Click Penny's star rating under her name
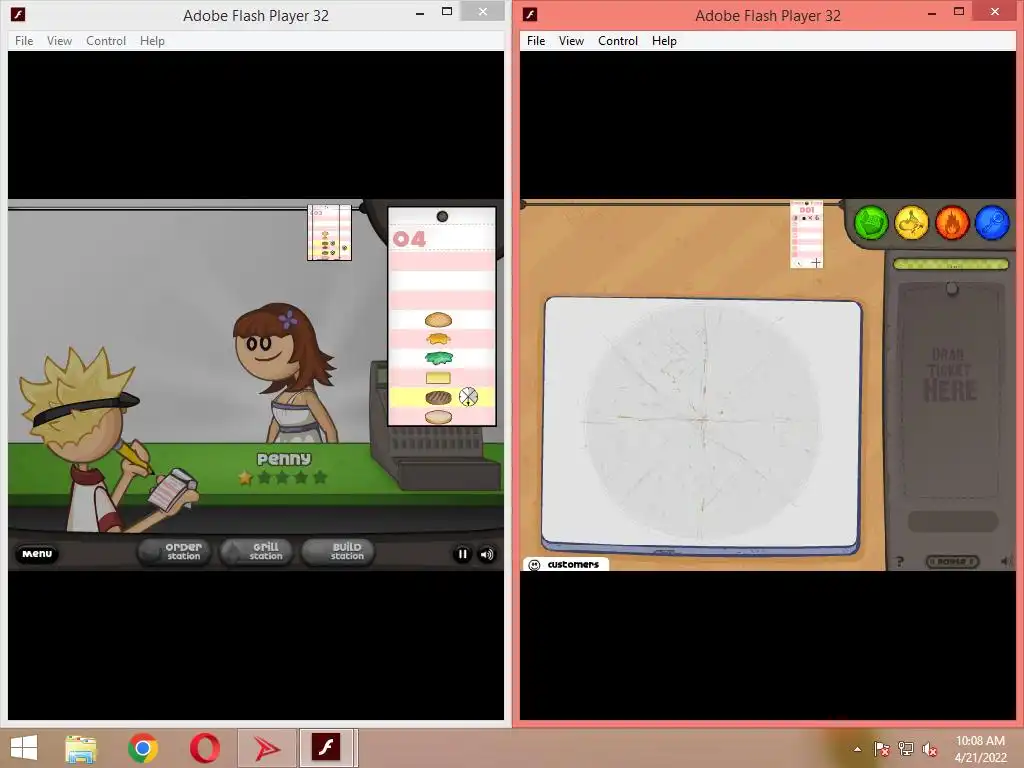The width and height of the screenshot is (1024, 768). tap(282, 477)
